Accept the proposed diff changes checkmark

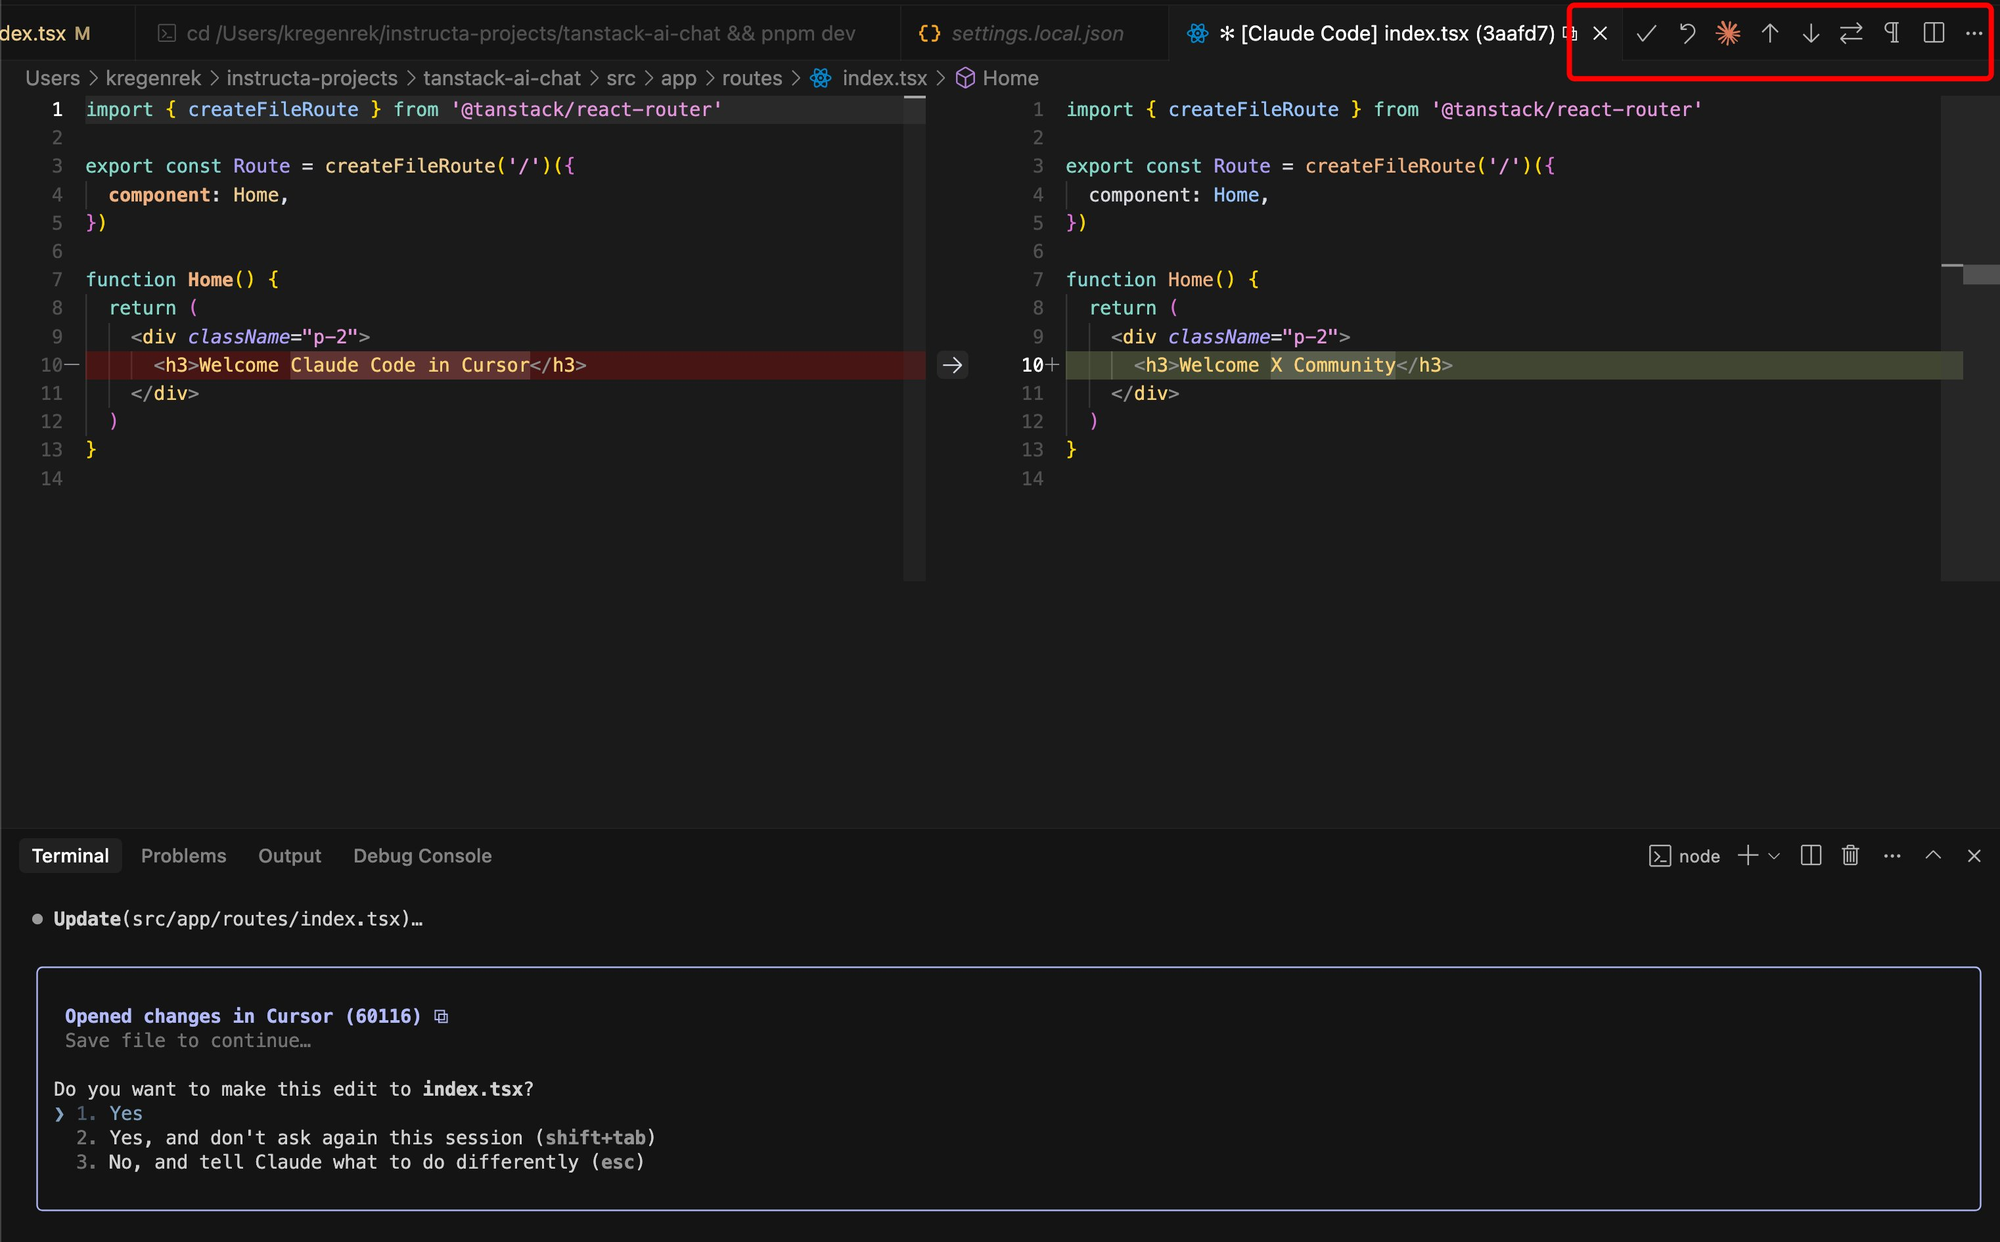click(x=1646, y=33)
